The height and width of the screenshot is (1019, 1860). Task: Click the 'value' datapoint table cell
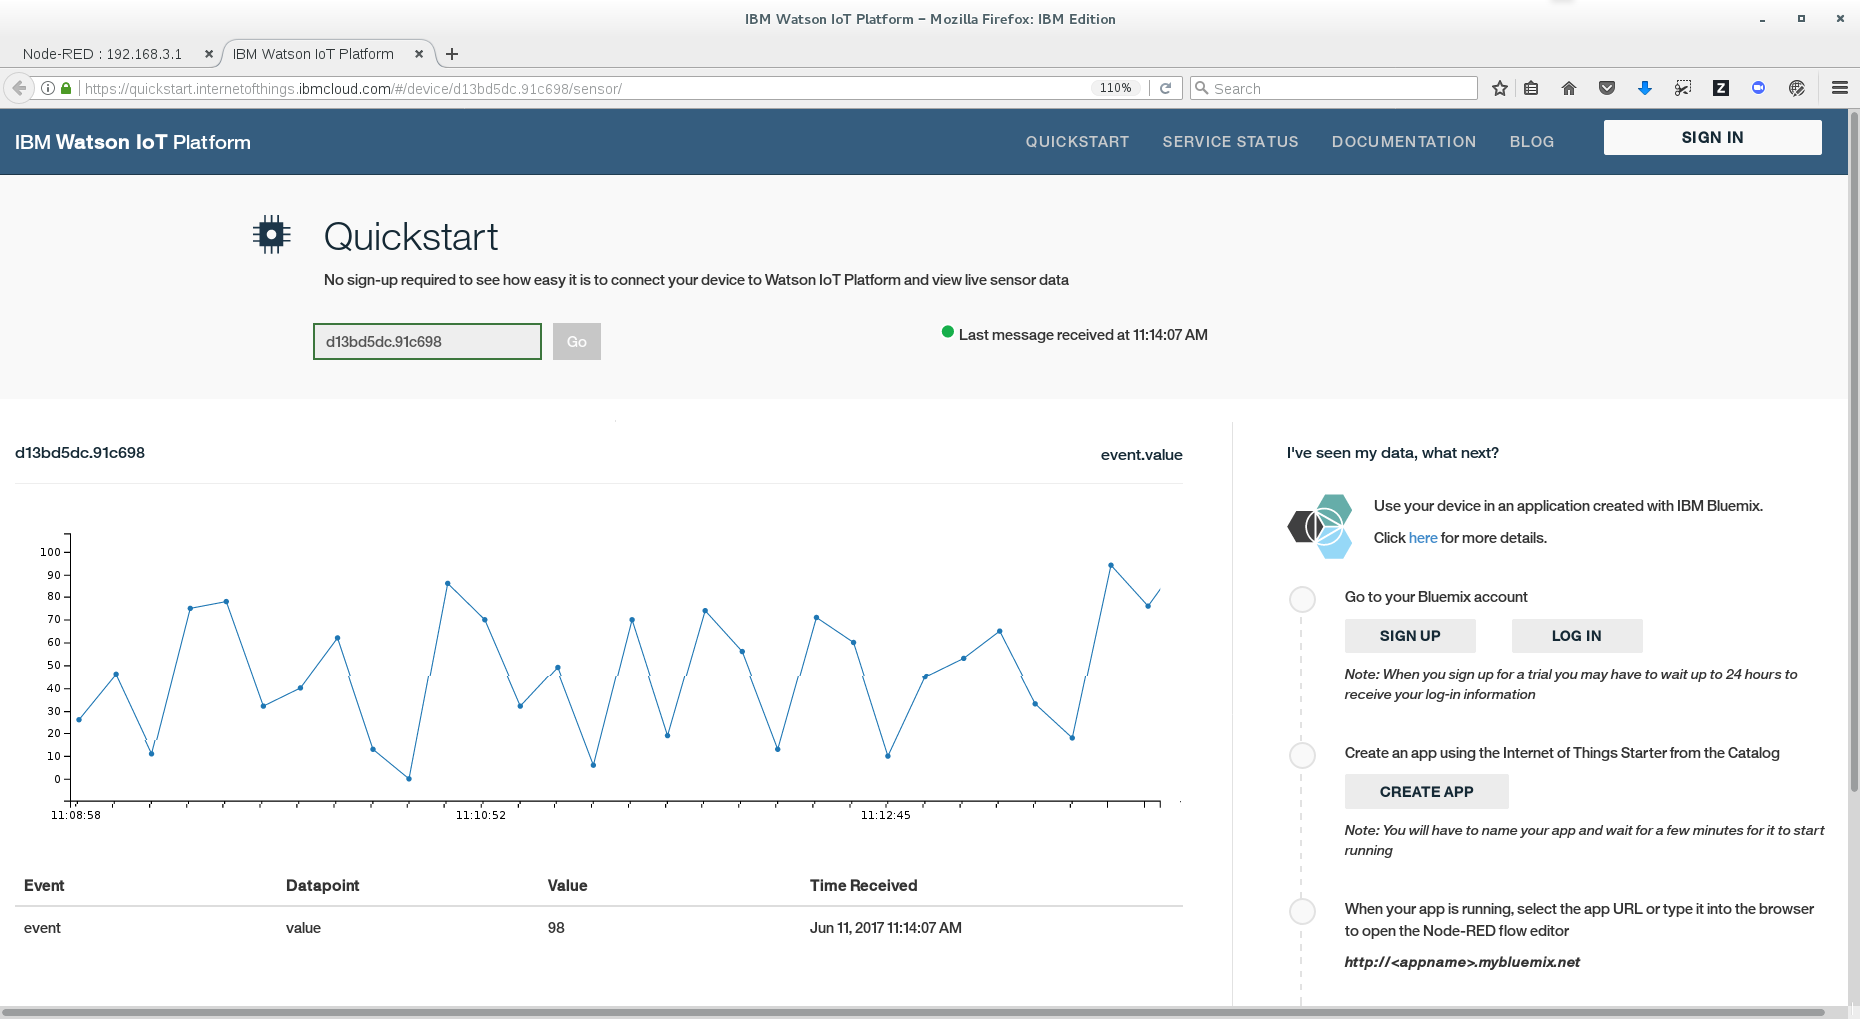(303, 928)
